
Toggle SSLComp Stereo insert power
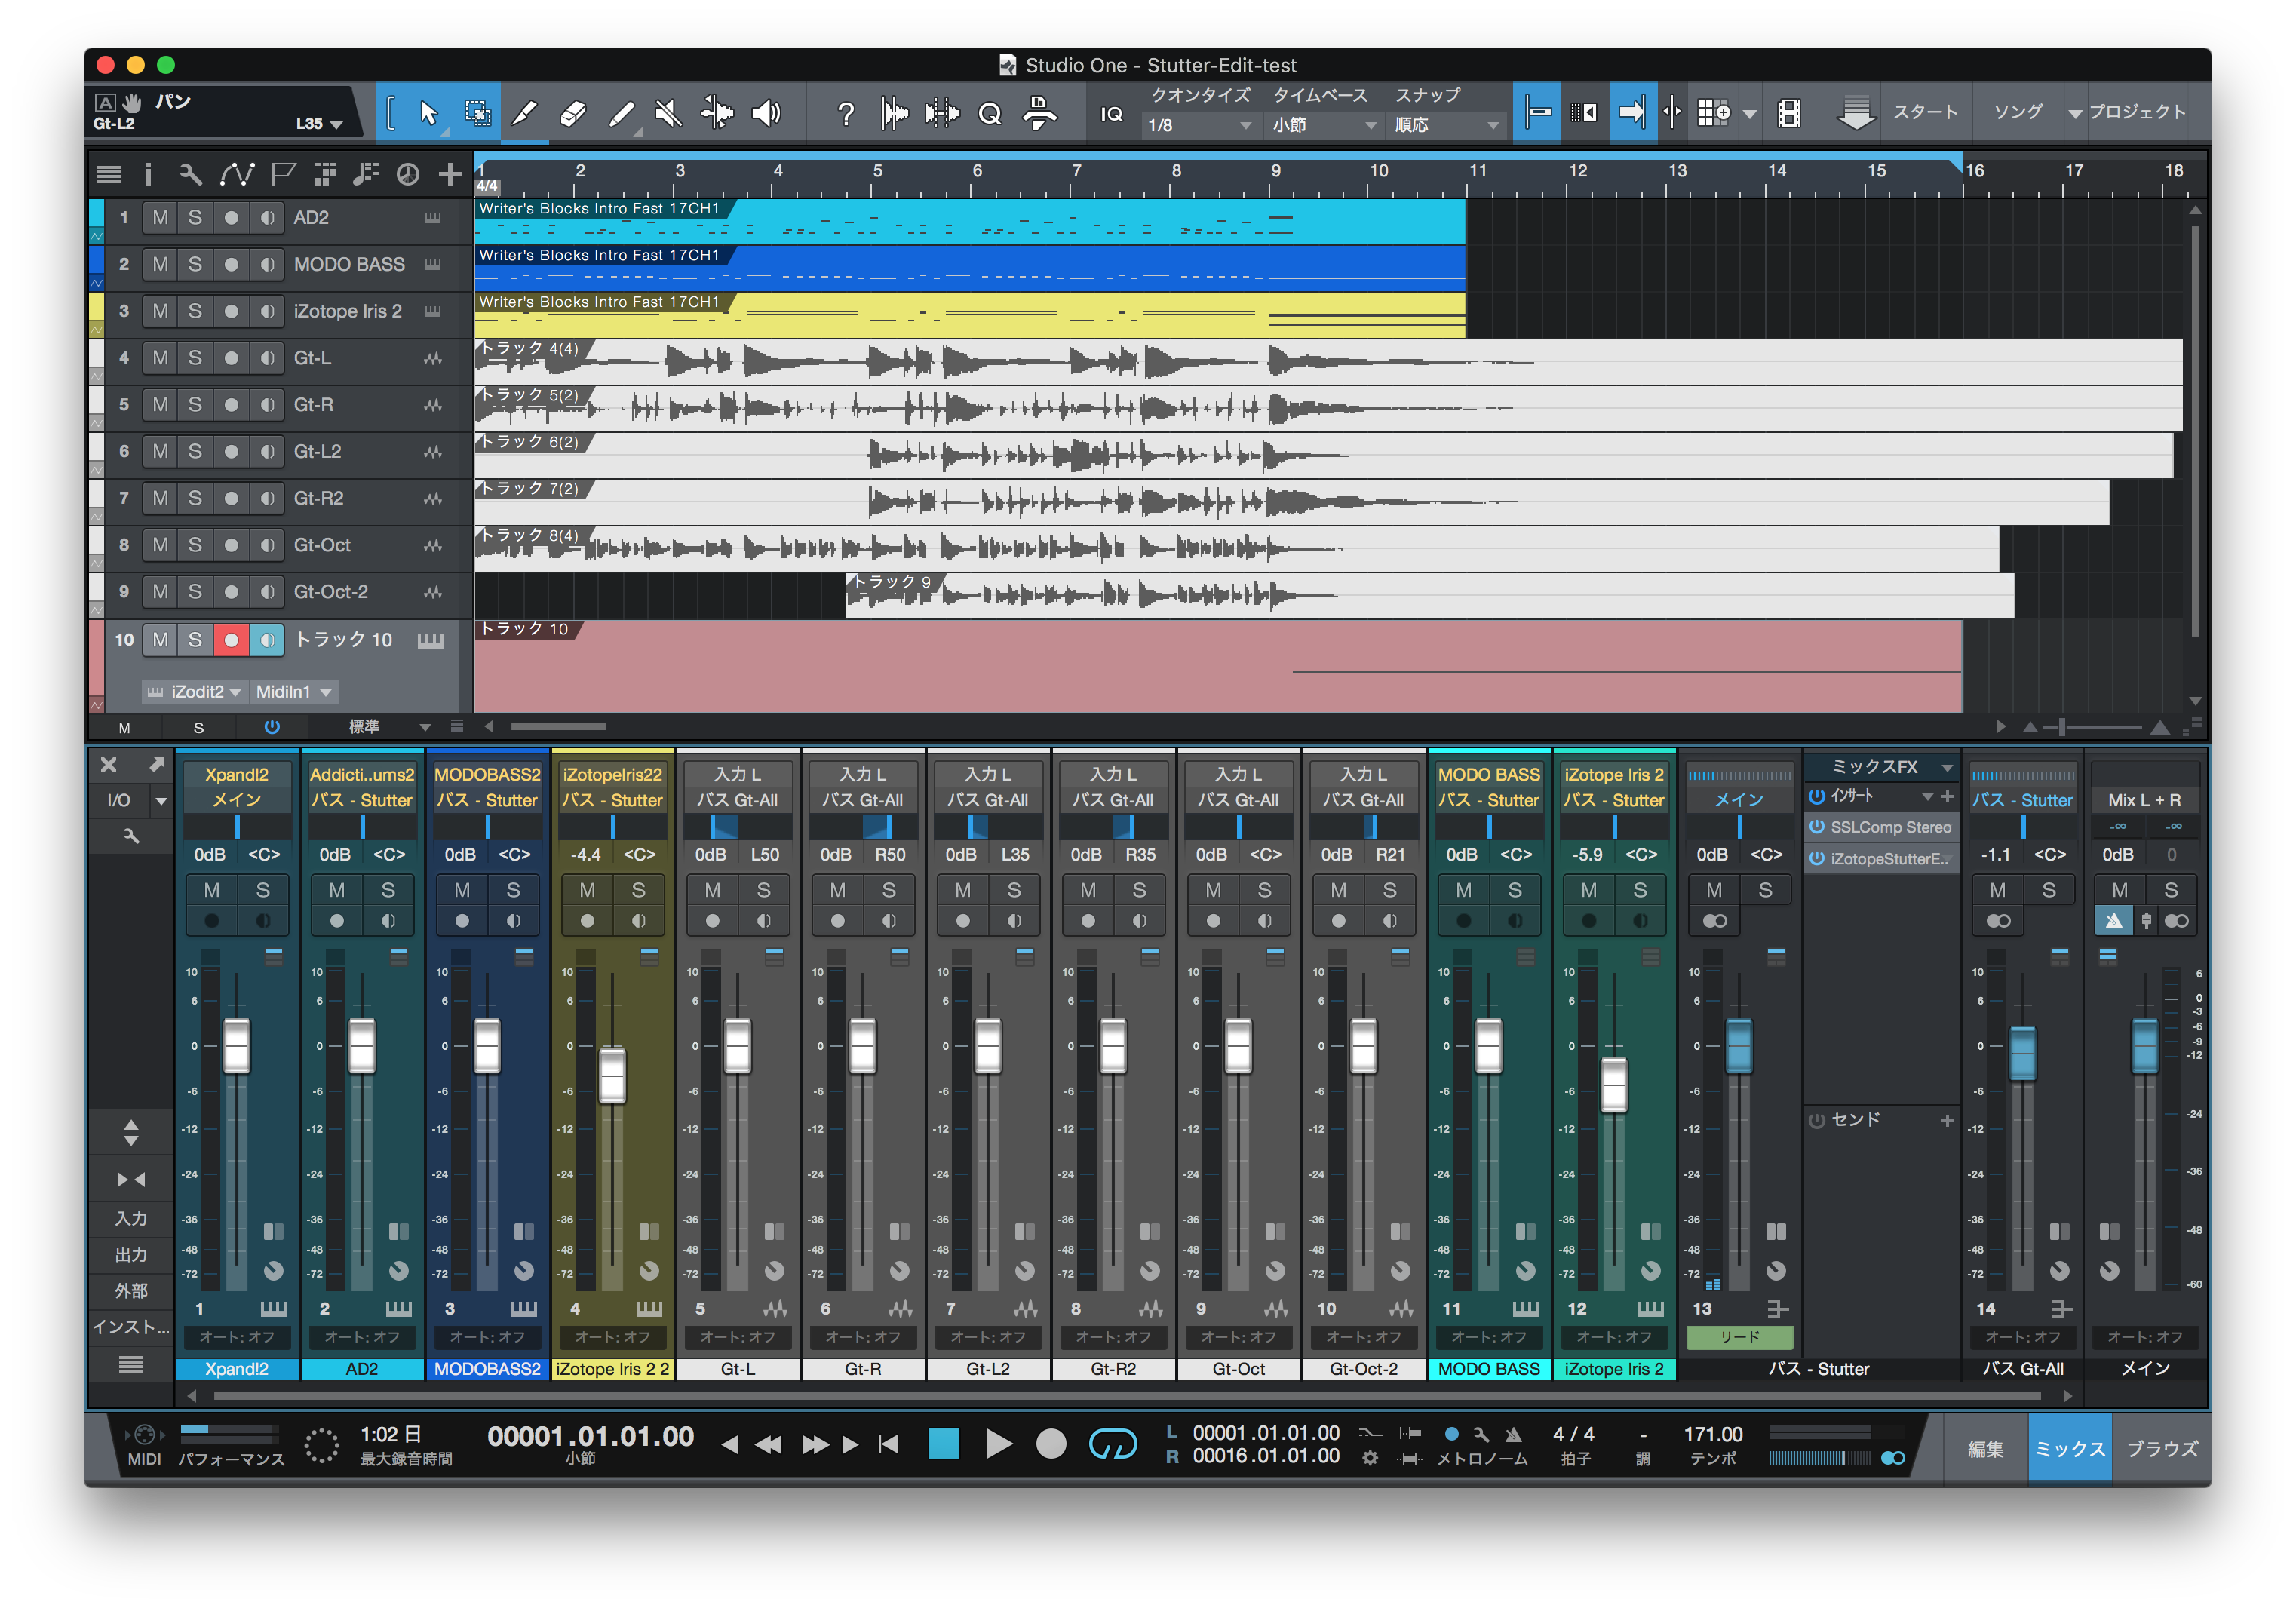click(1817, 827)
